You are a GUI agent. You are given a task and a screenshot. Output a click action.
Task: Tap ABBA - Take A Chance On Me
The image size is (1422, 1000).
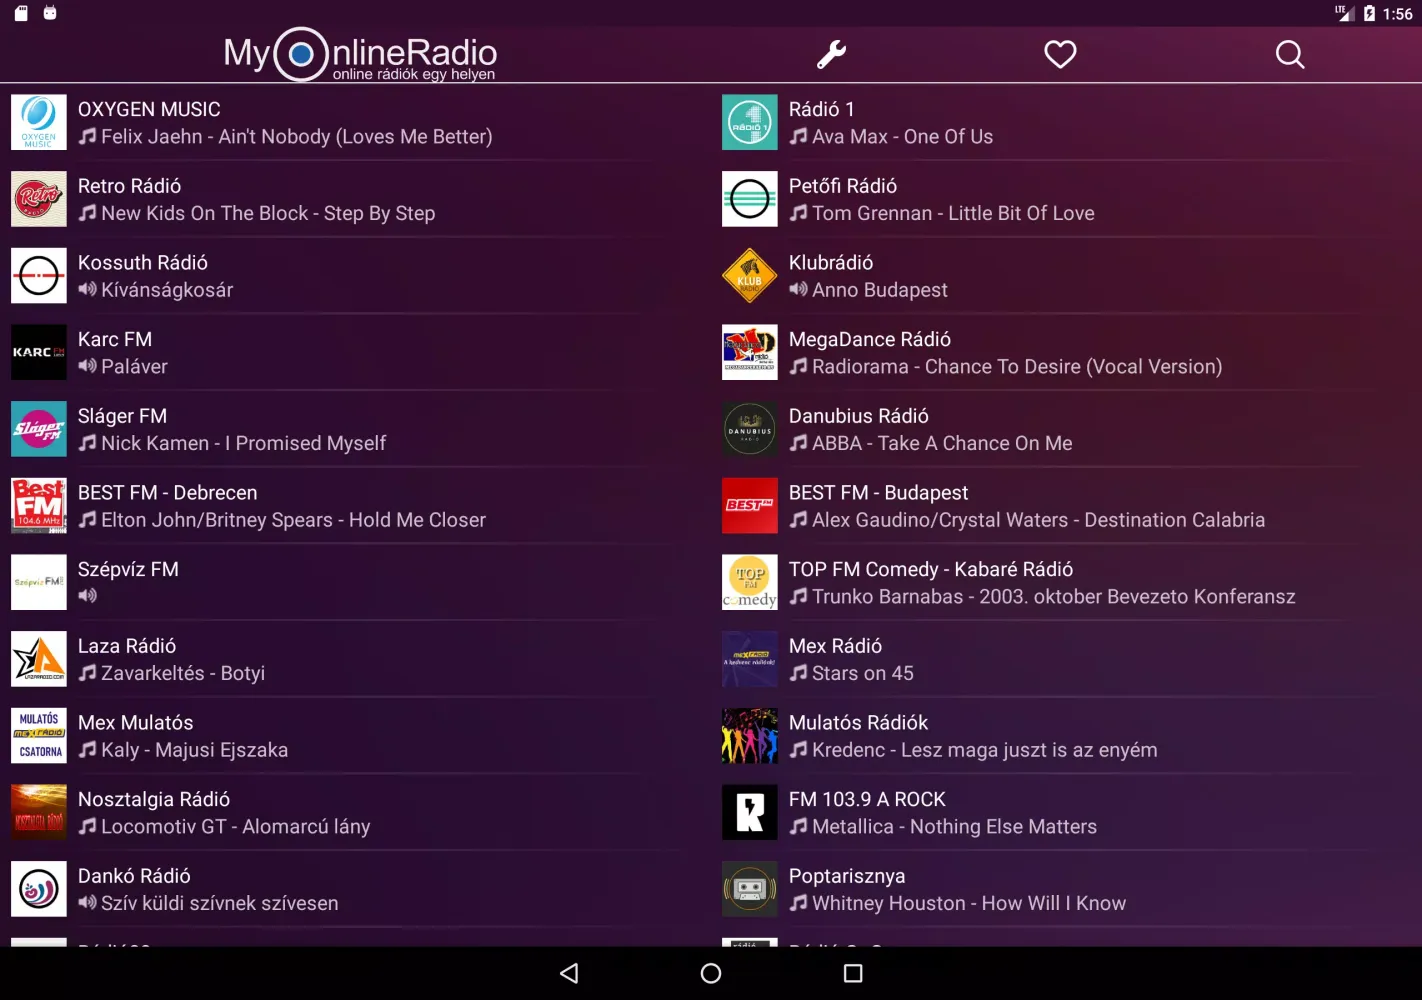click(942, 443)
